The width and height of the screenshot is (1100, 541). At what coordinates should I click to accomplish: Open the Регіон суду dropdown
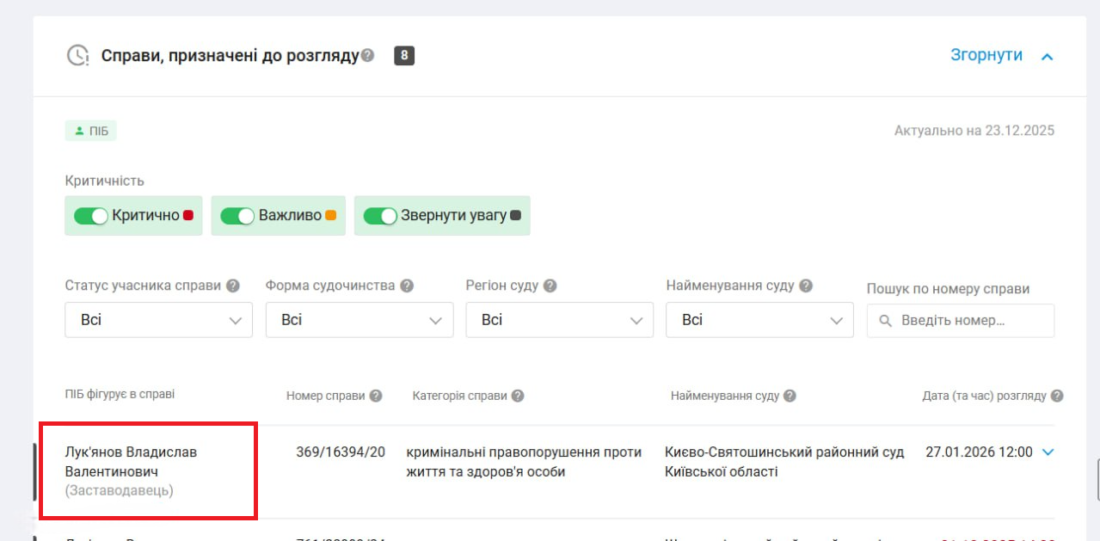click(560, 320)
